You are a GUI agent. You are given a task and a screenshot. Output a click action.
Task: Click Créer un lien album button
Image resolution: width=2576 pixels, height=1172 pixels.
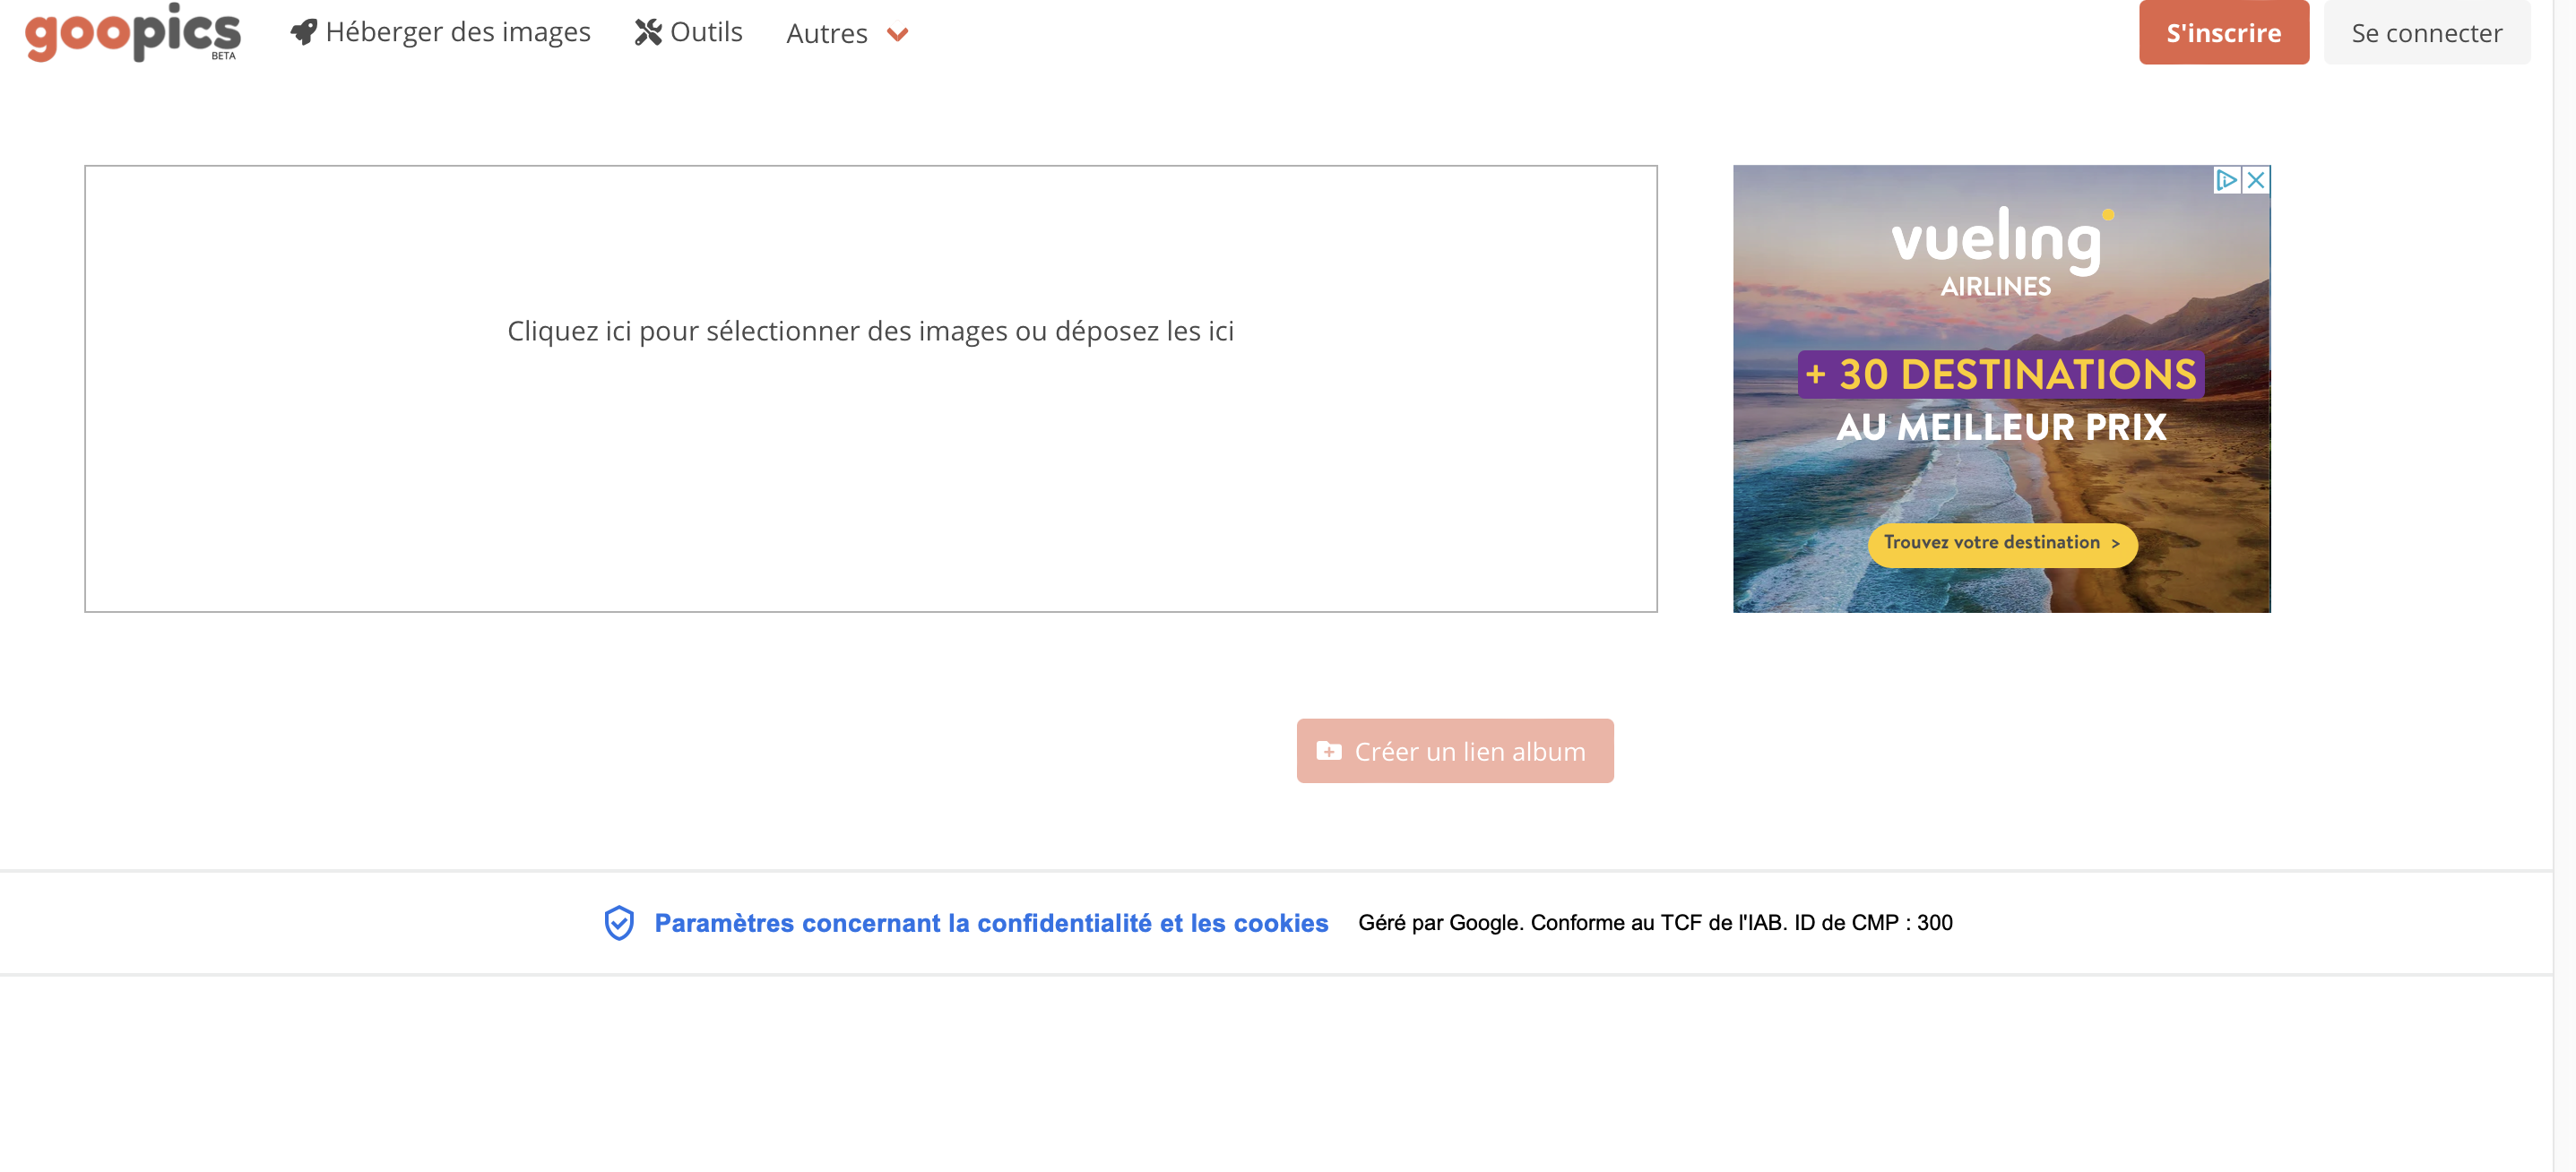(x=1454, y=751)
